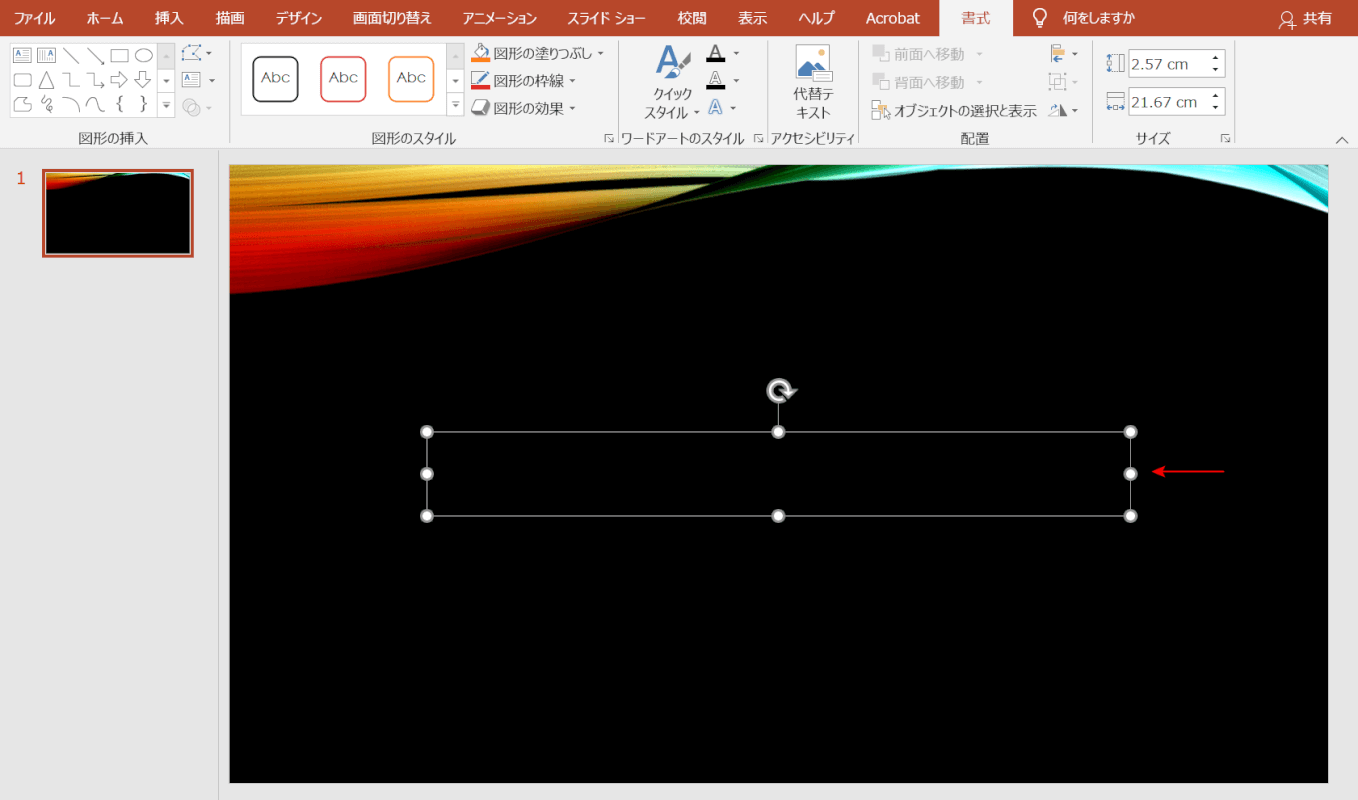
Task: Insert the down block arrow shape
Action: click(x=143, y=80)
